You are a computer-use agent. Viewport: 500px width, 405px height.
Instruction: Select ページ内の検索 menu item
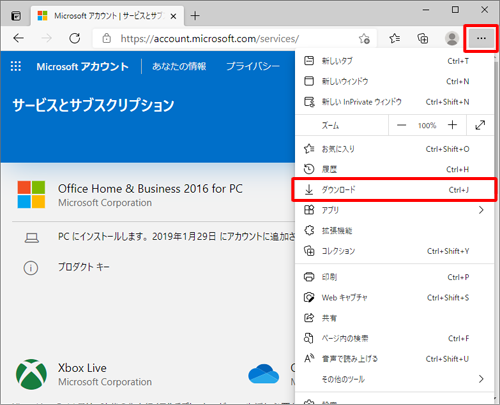(x=394, y=338)
